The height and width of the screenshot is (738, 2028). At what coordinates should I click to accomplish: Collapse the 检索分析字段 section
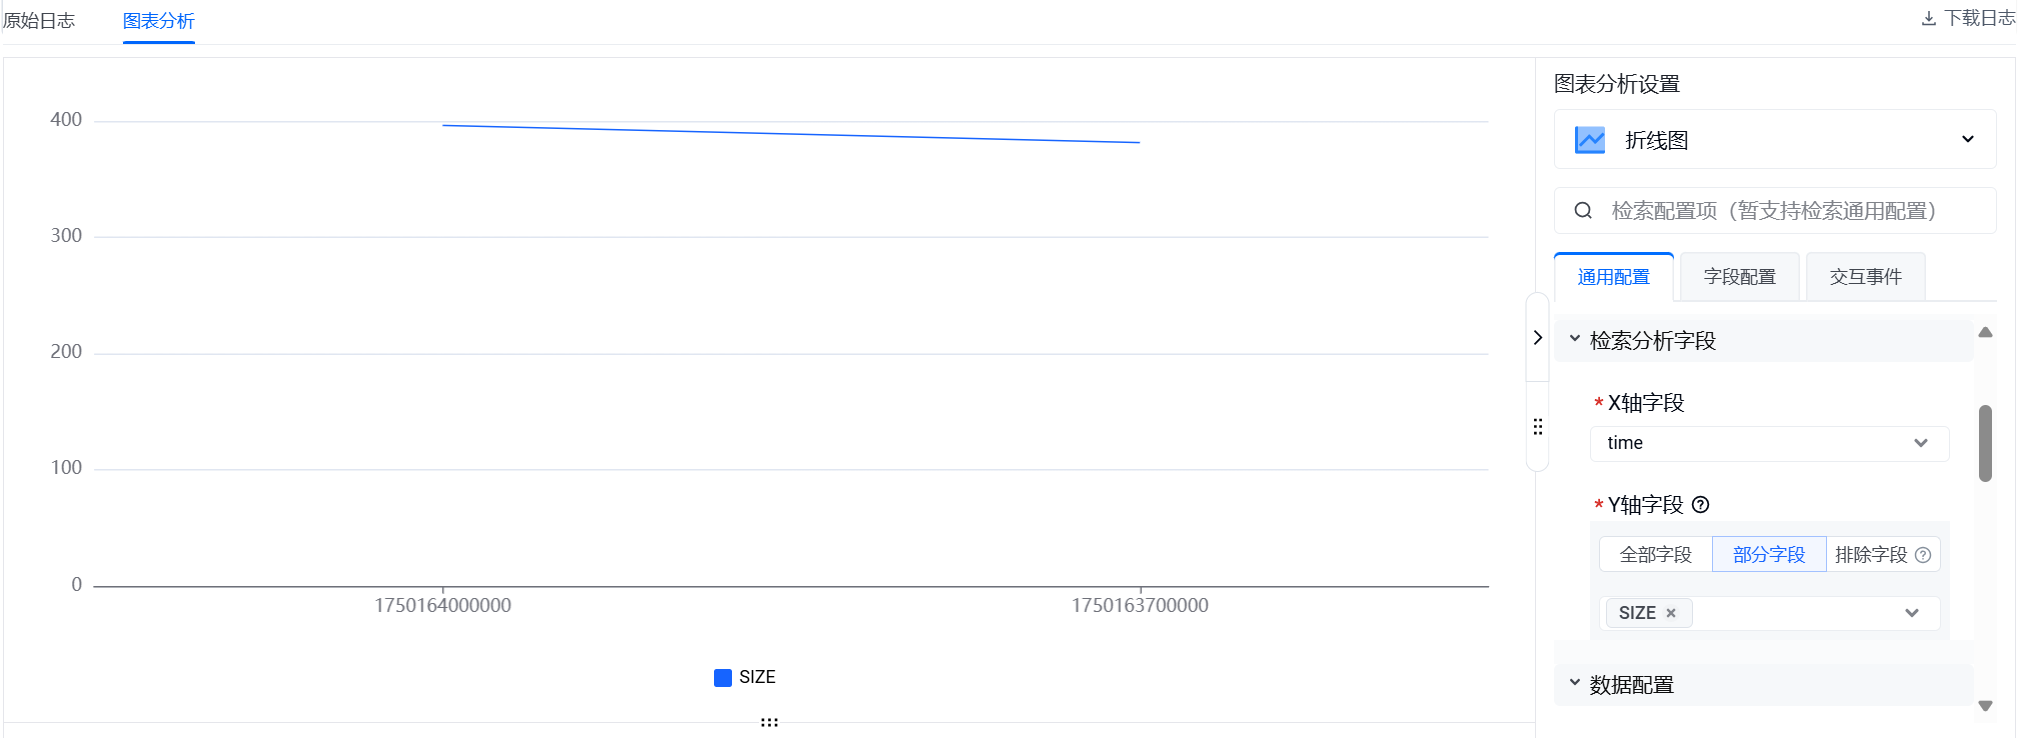pyautogui.click(x=1575, y=340)
